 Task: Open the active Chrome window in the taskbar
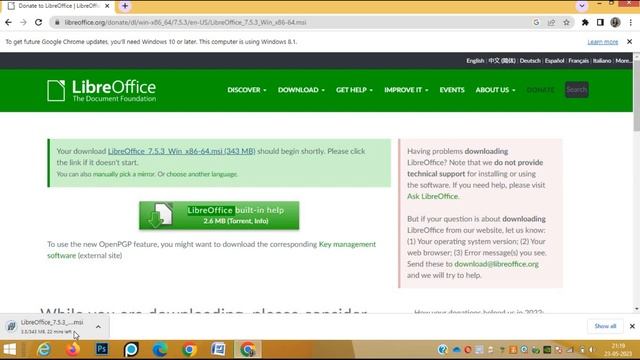(x=247, y=349)
